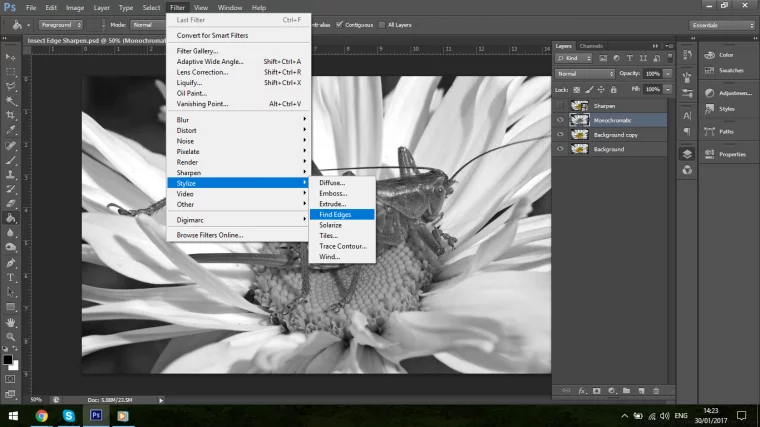Select the Blur tool
Screen dimensions: 760x427
(x=10, y=233)
